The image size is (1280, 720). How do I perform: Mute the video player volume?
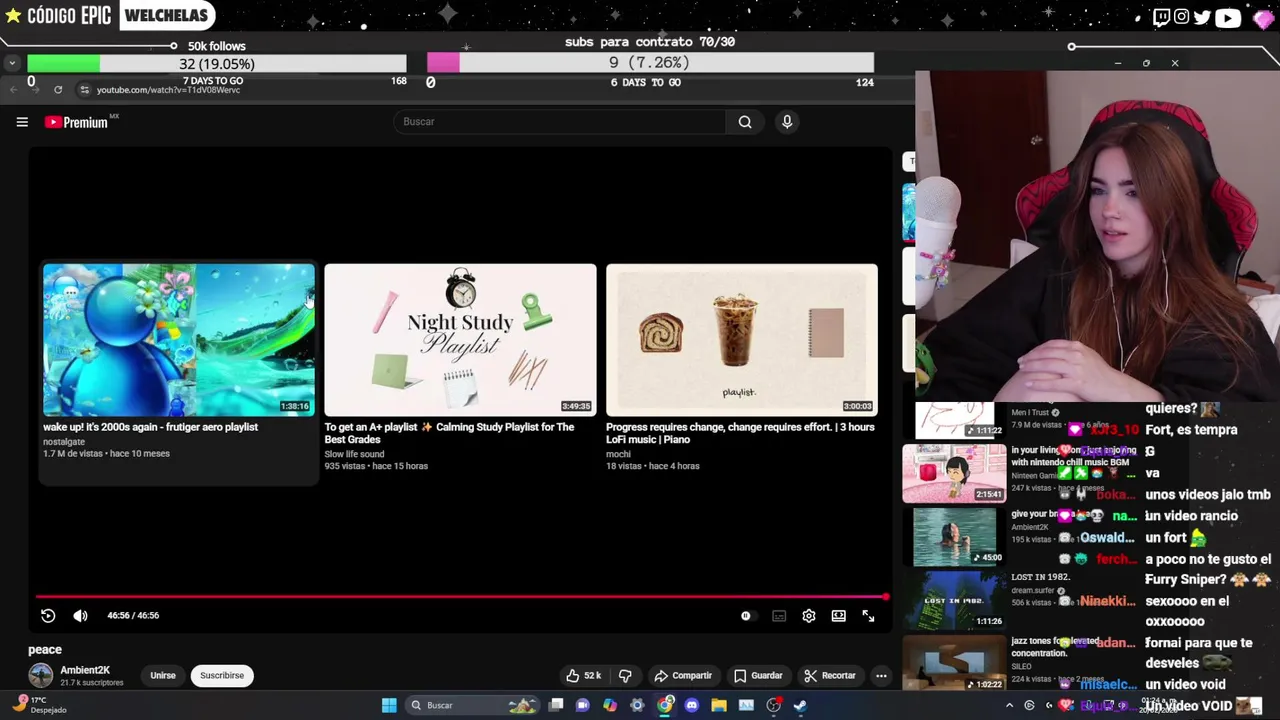81,616
